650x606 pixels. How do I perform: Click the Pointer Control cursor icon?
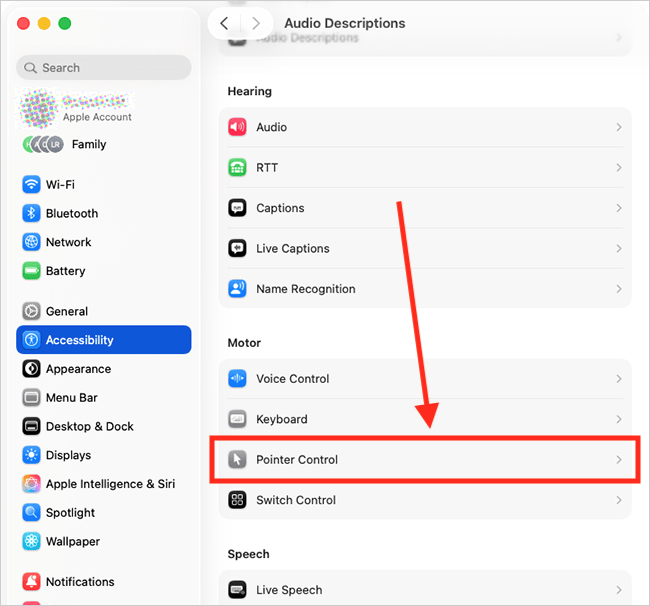coord(237,460)
